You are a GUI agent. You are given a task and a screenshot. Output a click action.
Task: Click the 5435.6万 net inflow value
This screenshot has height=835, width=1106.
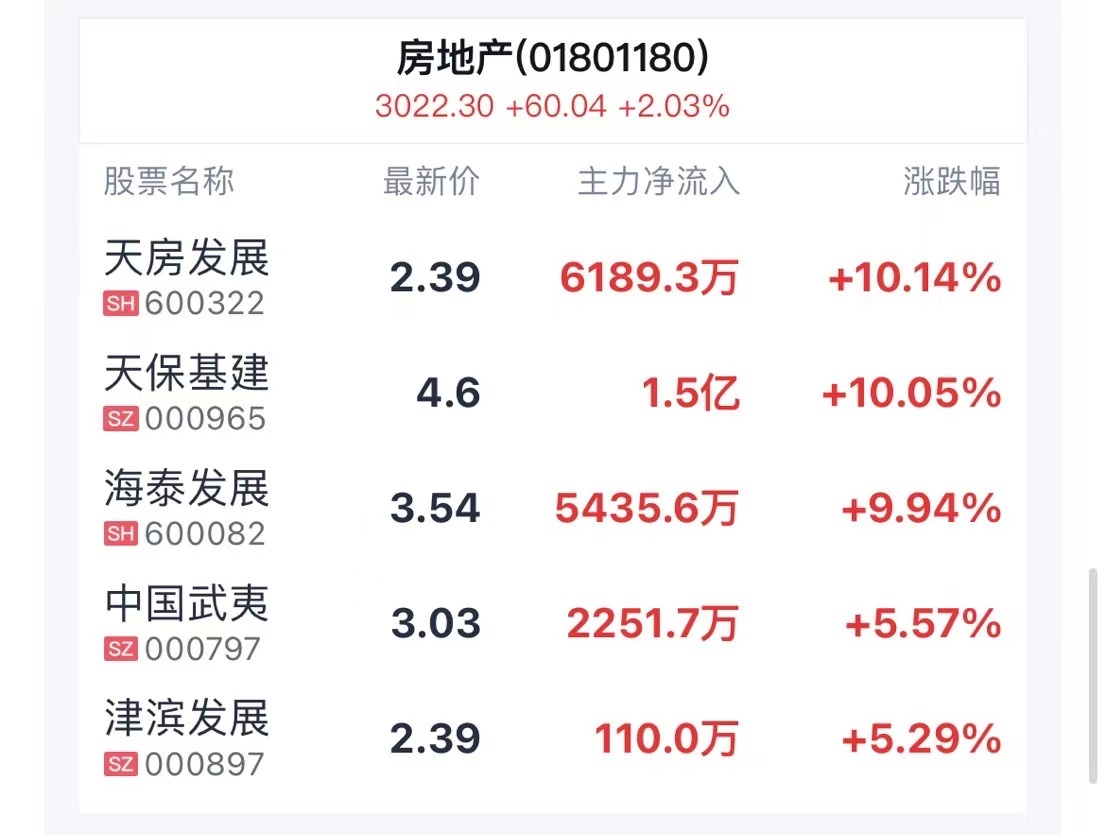pyautogui.click(x=647, y=509)
